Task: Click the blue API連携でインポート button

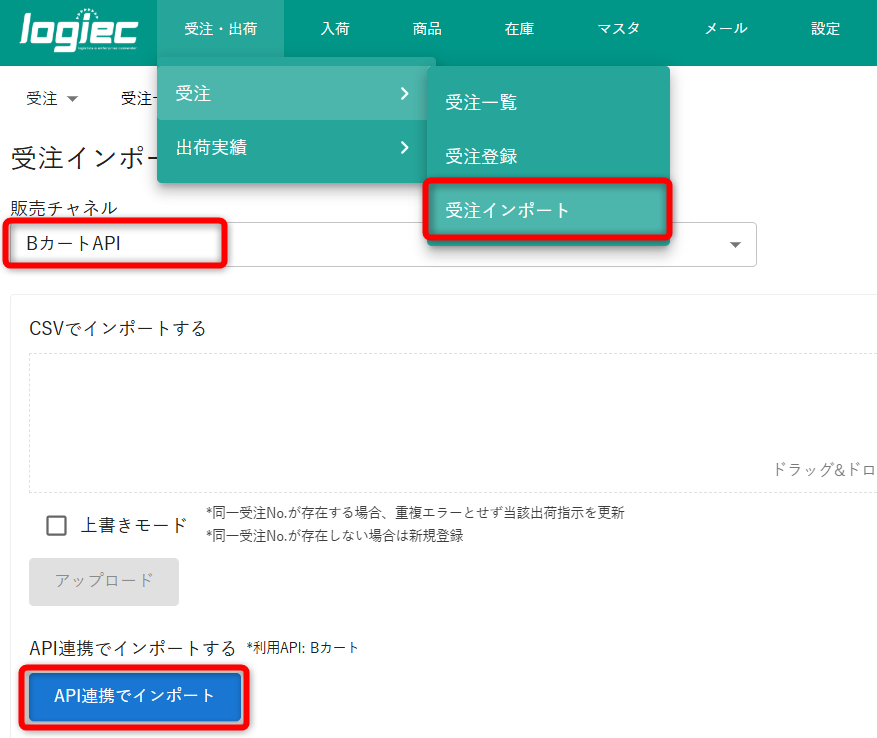Action: 135,696
